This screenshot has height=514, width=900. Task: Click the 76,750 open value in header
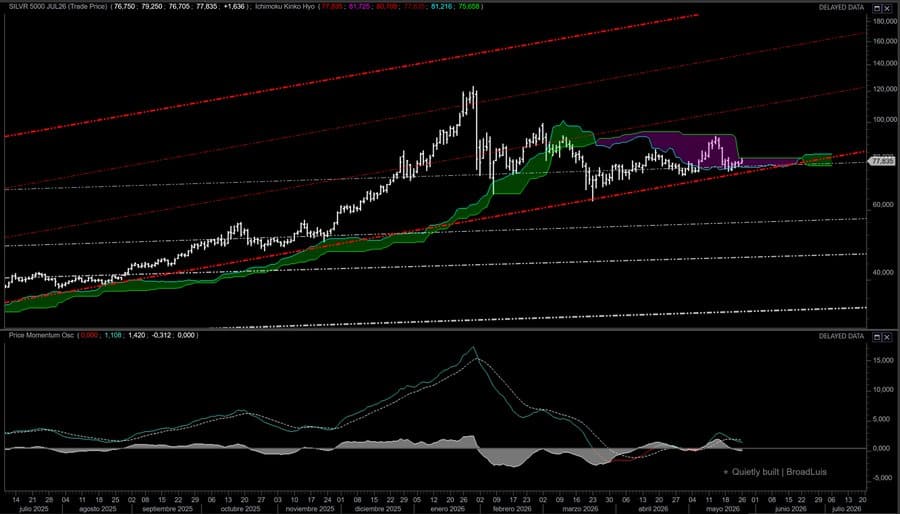(x=125, y=7)
